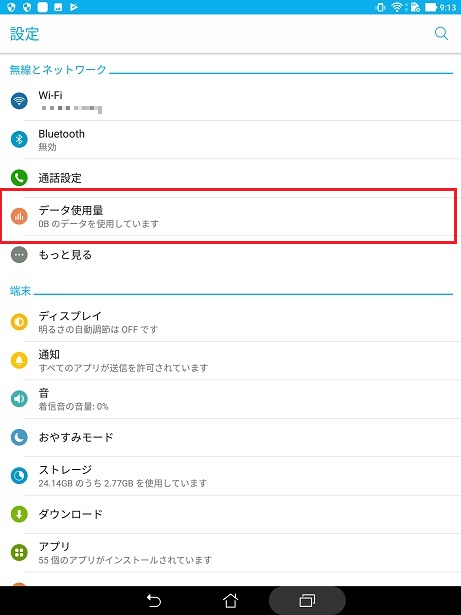Tap the Bluetooth symbol icon
This screenshot has height=615, width=461.
tap(19, 139)
